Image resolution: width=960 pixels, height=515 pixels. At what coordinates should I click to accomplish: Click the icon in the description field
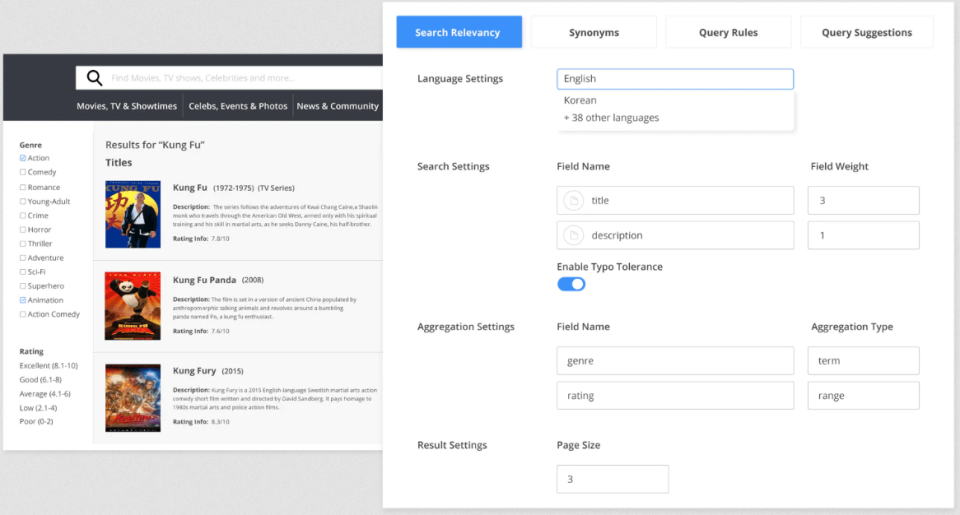(574, 235)
